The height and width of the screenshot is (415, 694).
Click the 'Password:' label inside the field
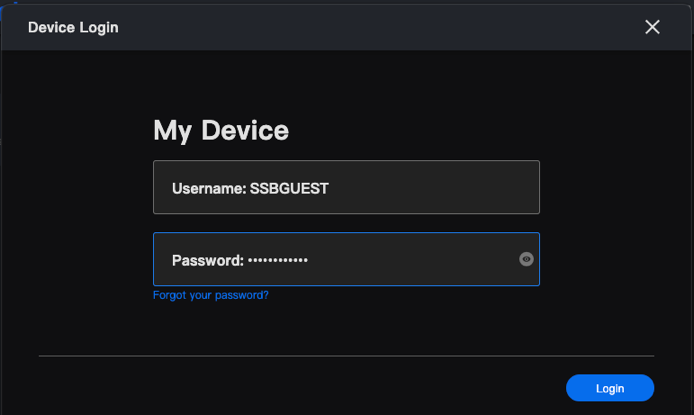pyautogui.click(x=208, y=260)
